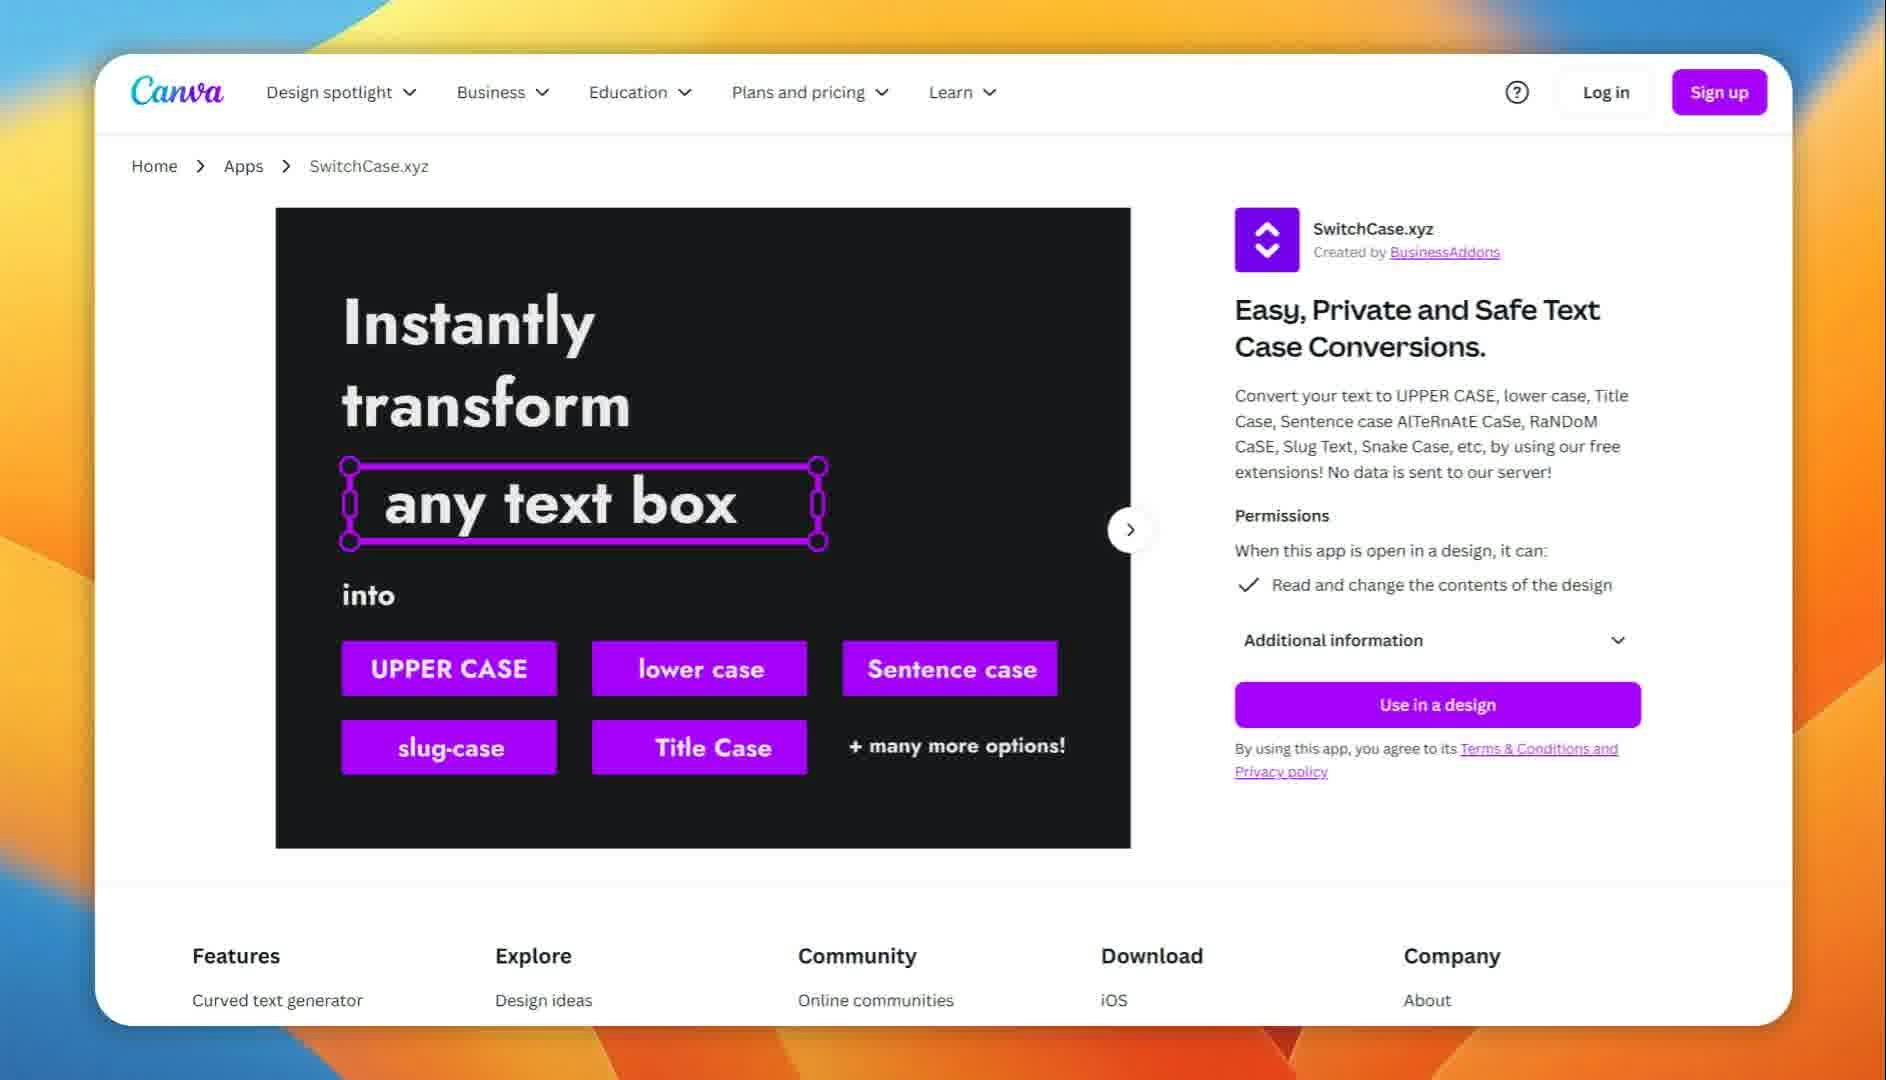This screenshot has height=1080, width=1886.
Task: Click the Permissions heading text
Action: (1281, 516)
